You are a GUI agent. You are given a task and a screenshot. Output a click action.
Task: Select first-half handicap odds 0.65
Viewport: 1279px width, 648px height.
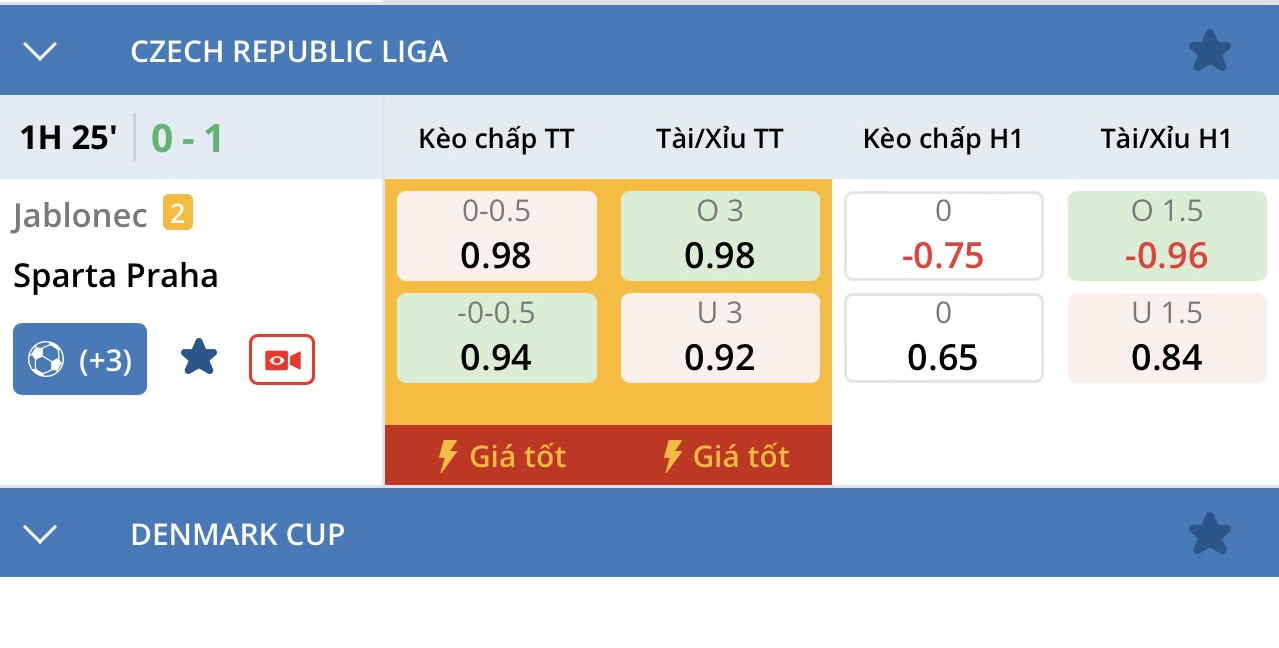pyautogui.click(x=943, y=338)
